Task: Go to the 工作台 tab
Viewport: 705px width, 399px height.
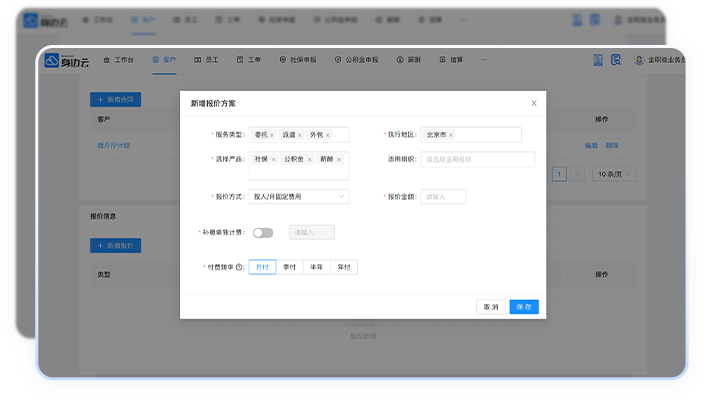Action: tap(119, 59)
